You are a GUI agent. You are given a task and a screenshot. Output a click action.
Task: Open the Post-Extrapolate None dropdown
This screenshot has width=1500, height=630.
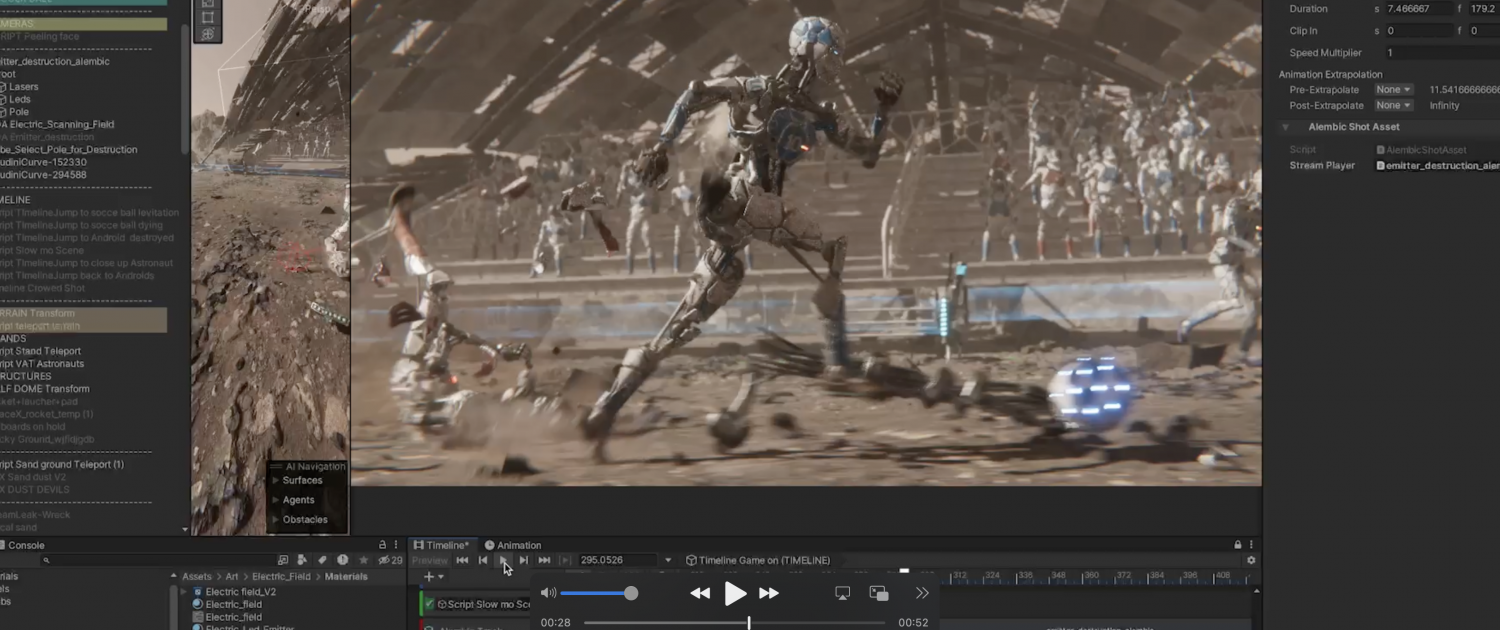[1393, 106]
